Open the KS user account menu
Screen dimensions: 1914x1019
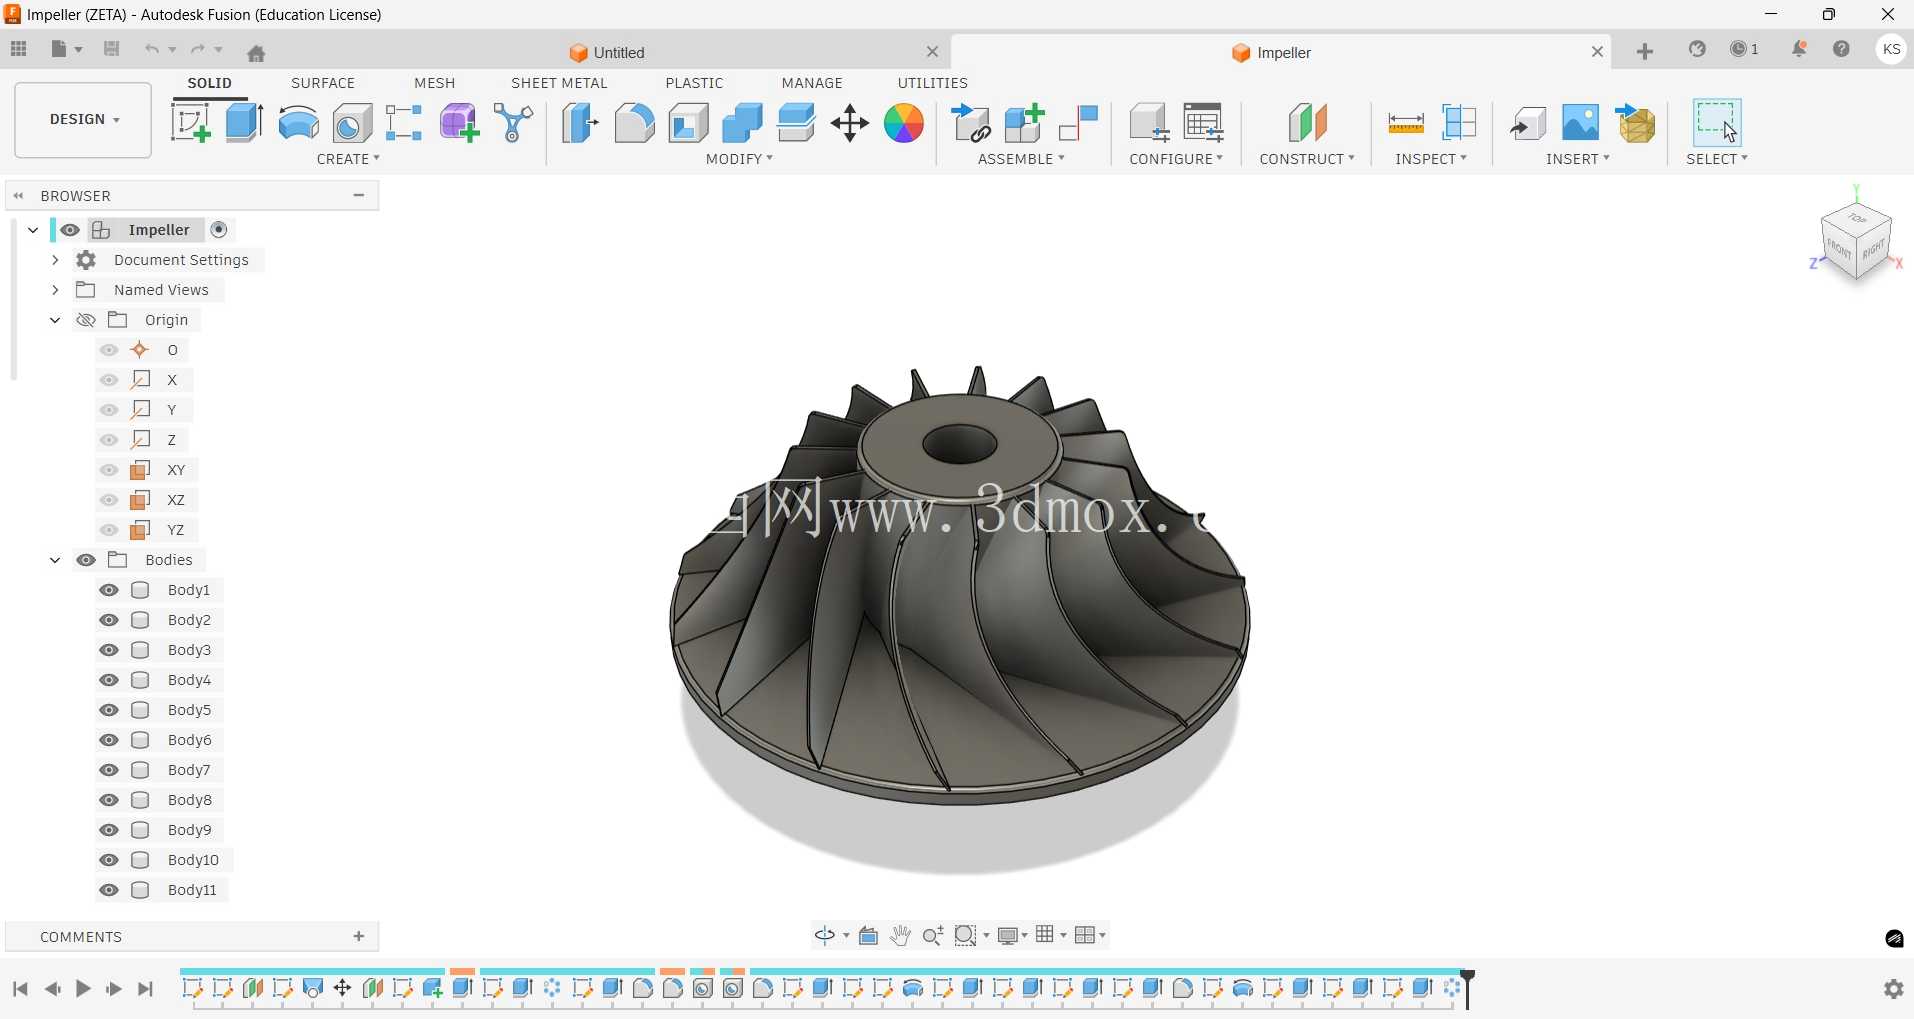tap(1891, 50)
